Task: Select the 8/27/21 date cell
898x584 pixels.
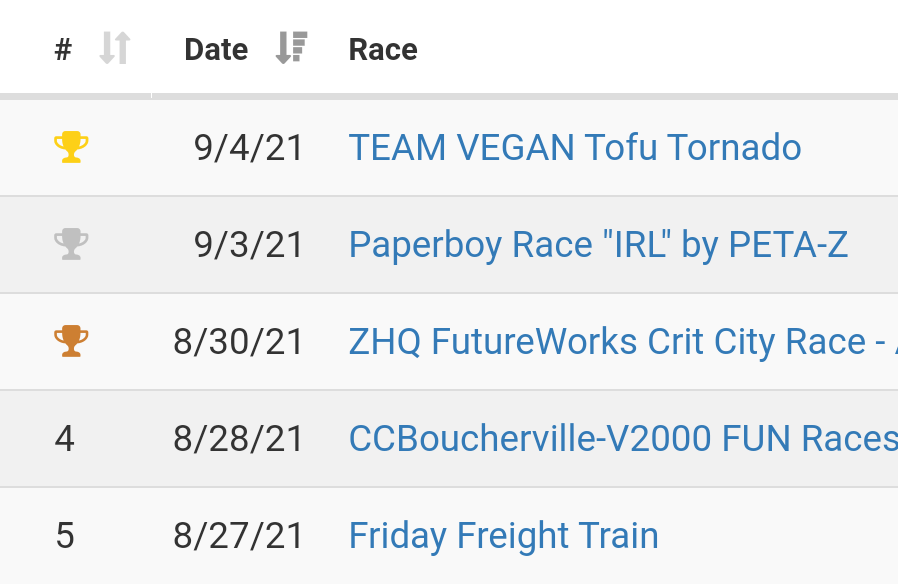Action: click(x=238, y=536)
